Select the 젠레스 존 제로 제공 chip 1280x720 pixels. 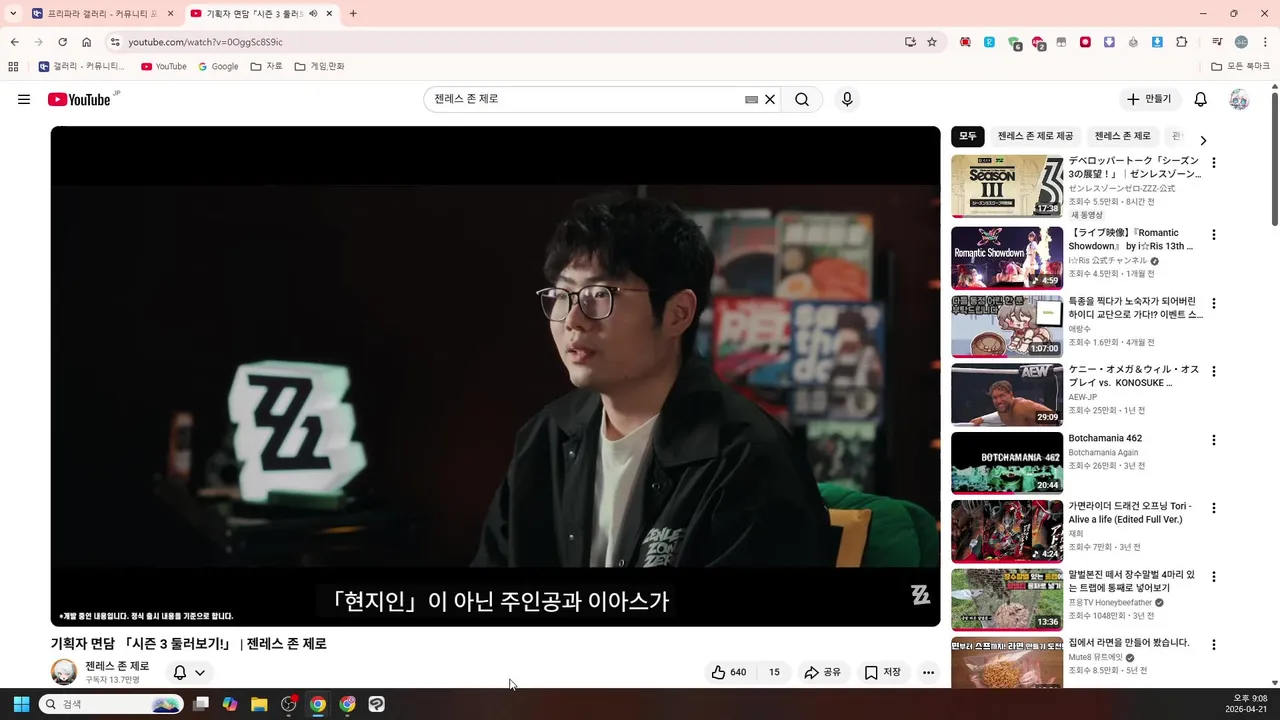click(1035, 136)
